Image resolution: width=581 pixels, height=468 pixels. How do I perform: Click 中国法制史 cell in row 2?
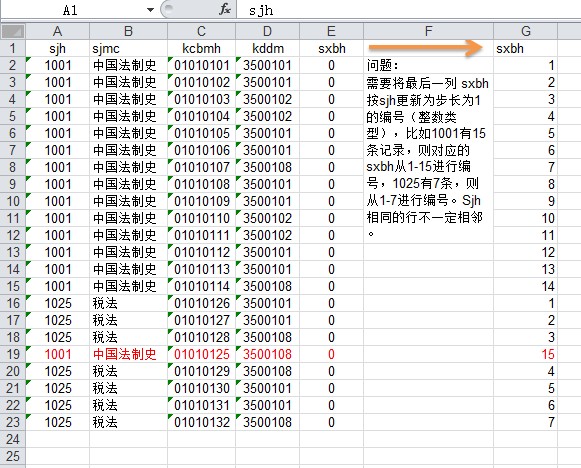point(128,65)
